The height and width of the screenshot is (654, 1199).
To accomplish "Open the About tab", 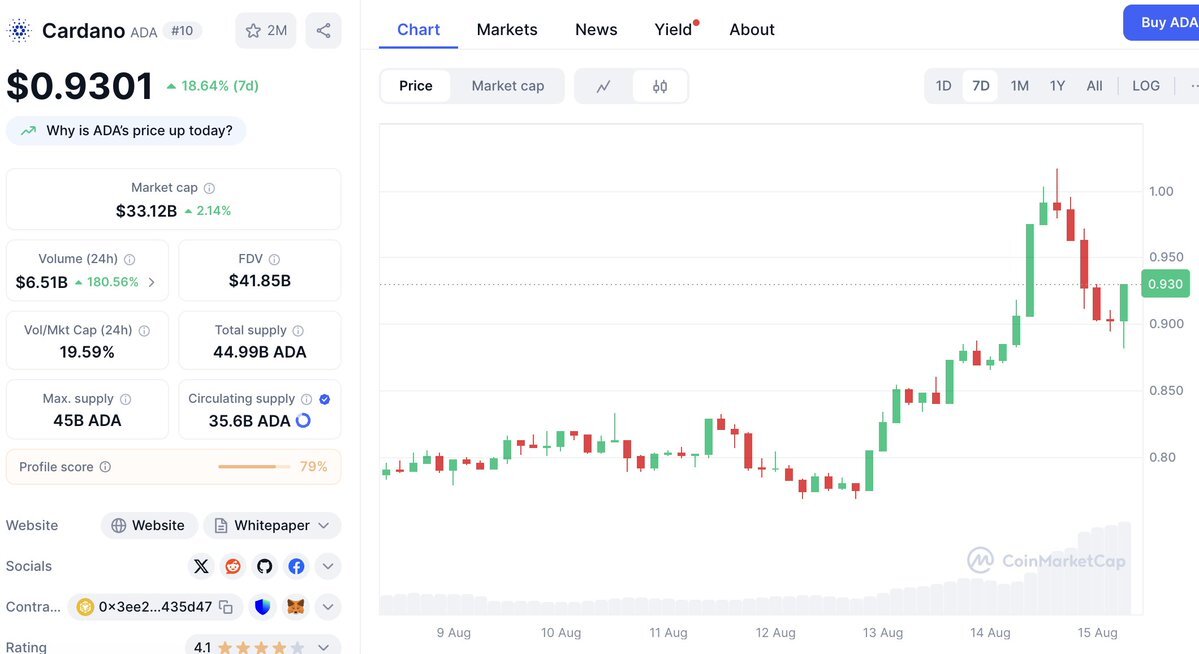I will coord(752,30).
